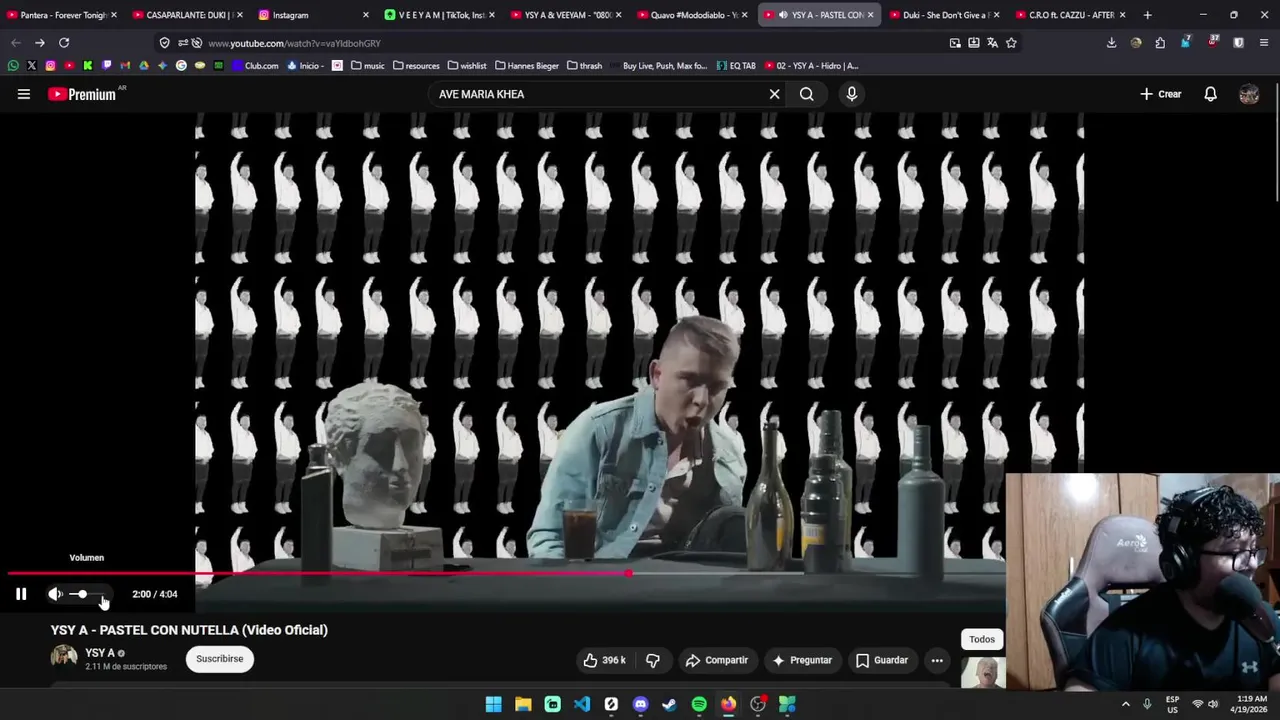Expand the Hannes Bieger bookmarks folder
Image resolution: width=1280 pixels, height=720 pixels.
[527, 66]
